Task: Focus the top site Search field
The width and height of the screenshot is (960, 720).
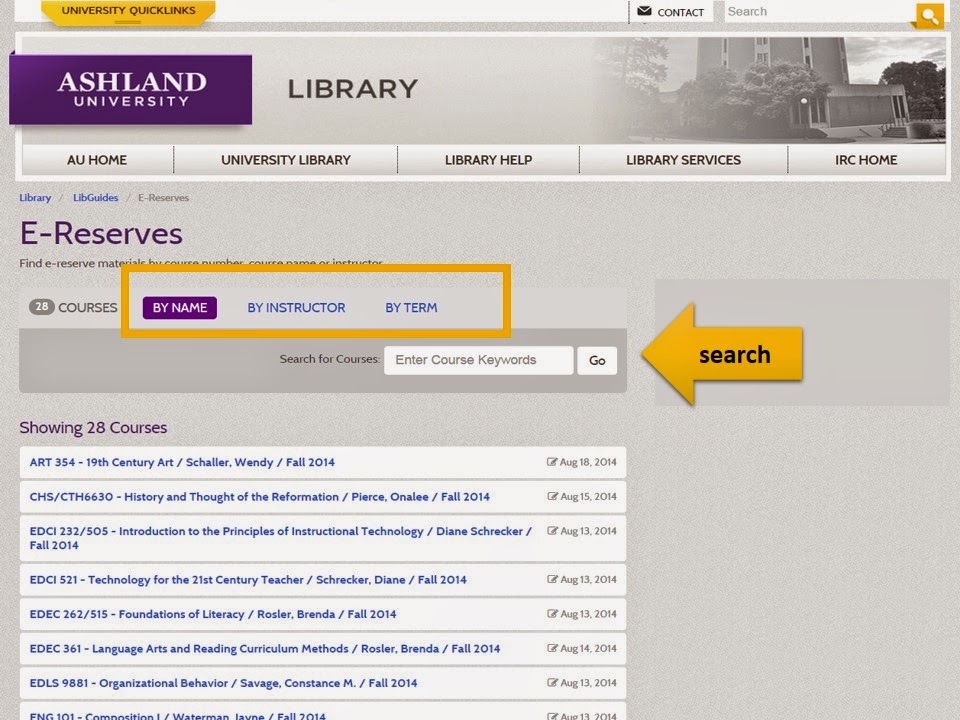Action: click(x=819, y=12)
